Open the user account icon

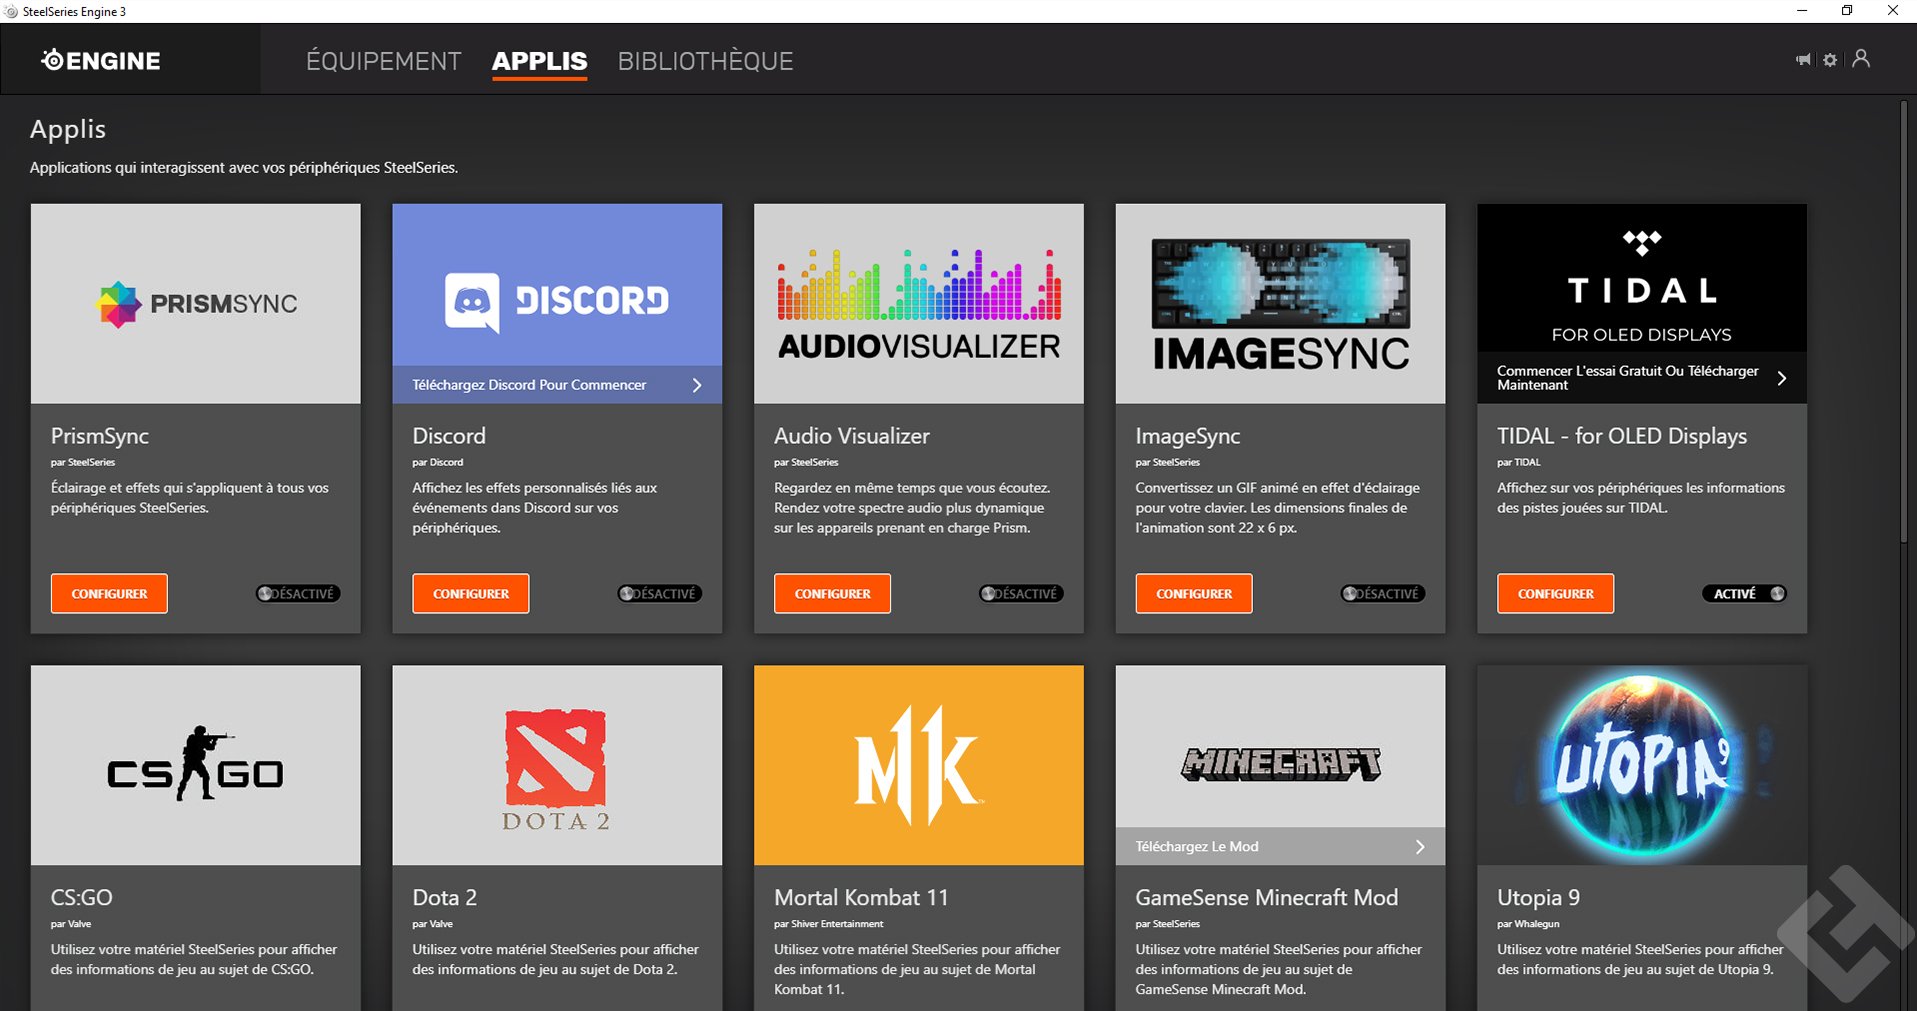(x=1861, y=59)
